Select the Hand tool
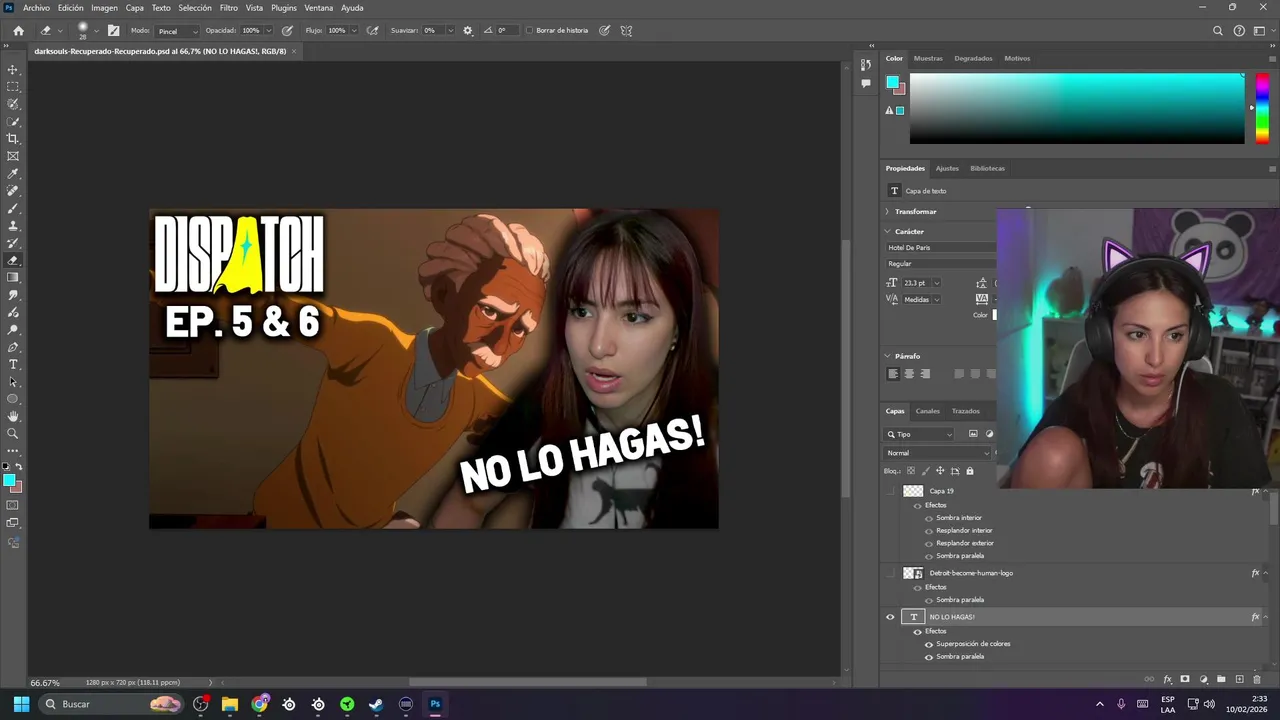 point(13,416)
